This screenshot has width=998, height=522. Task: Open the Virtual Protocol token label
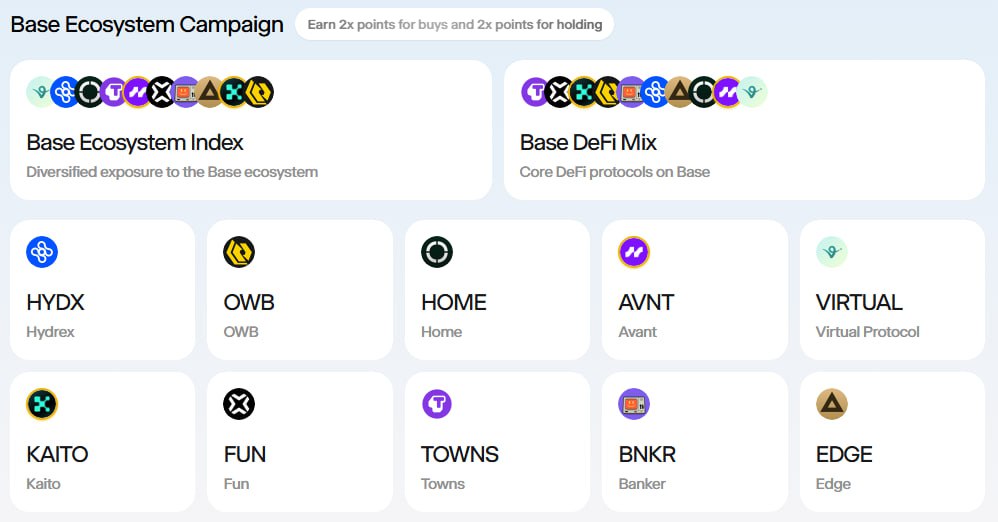tap(867, 332)
